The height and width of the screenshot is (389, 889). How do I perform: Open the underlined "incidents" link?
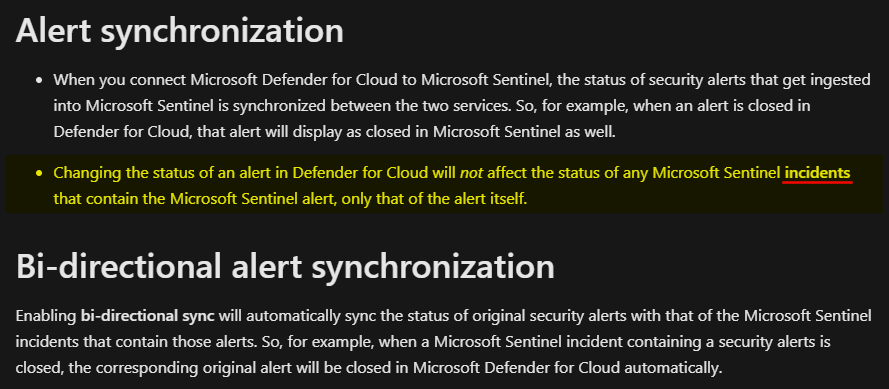point(817,173)
